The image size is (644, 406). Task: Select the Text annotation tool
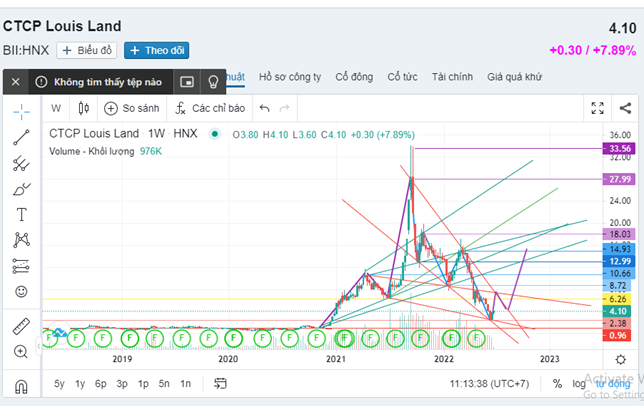pos(21,214)
